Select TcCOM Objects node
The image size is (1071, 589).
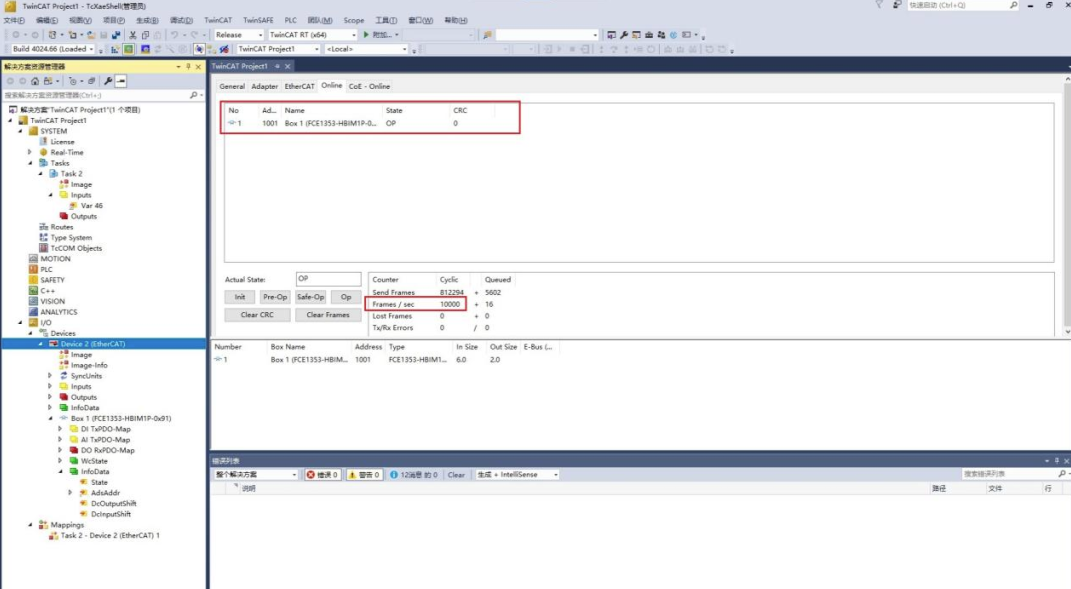pos(76,248)
